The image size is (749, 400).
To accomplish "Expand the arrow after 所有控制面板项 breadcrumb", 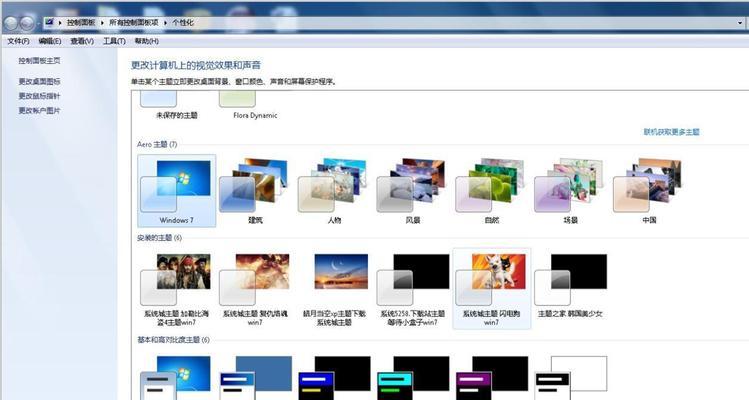I will coord(165,22).
